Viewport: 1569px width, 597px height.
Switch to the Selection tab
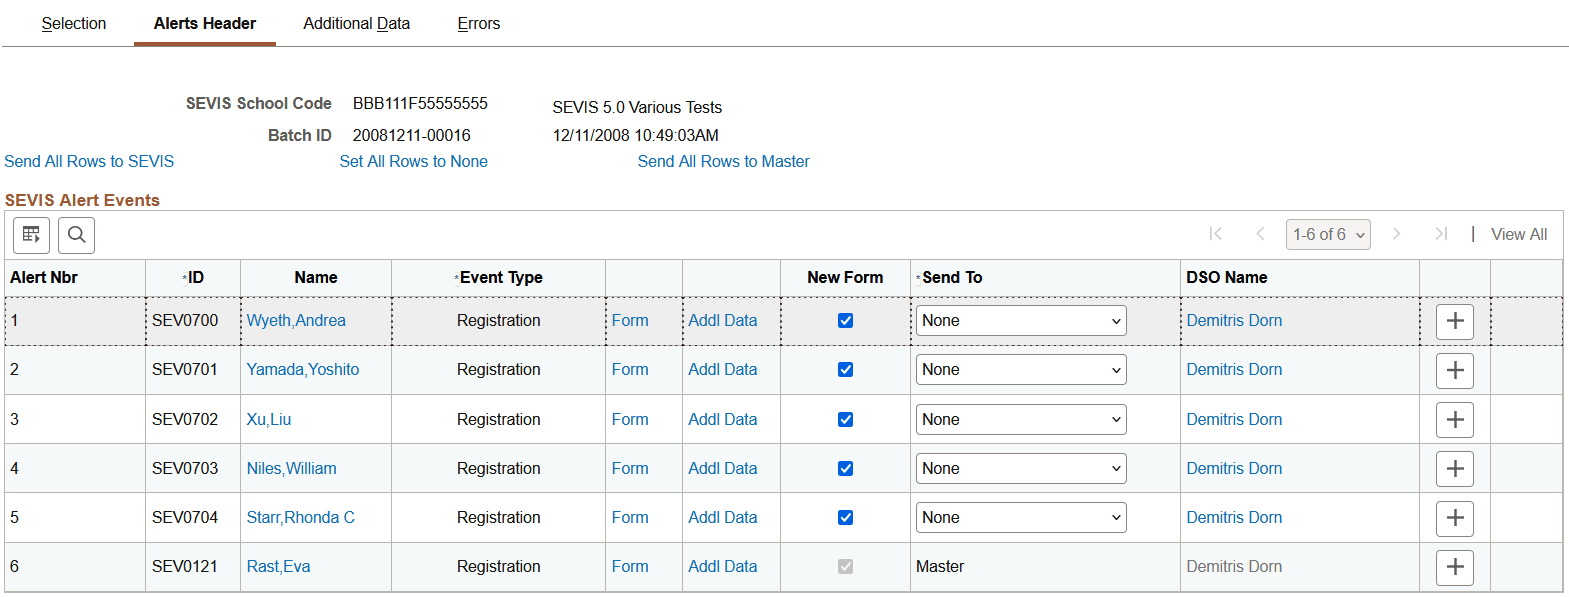74,23
